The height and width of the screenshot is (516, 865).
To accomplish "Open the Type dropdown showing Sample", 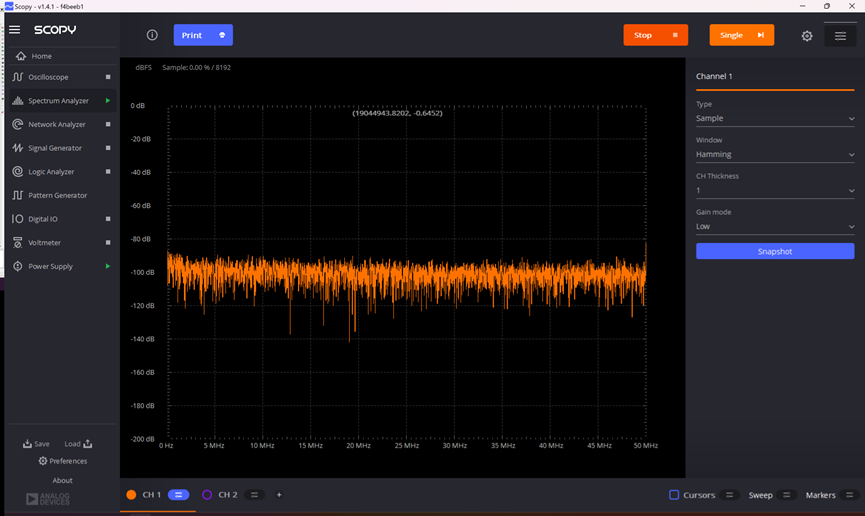I will tap(775, 118).
